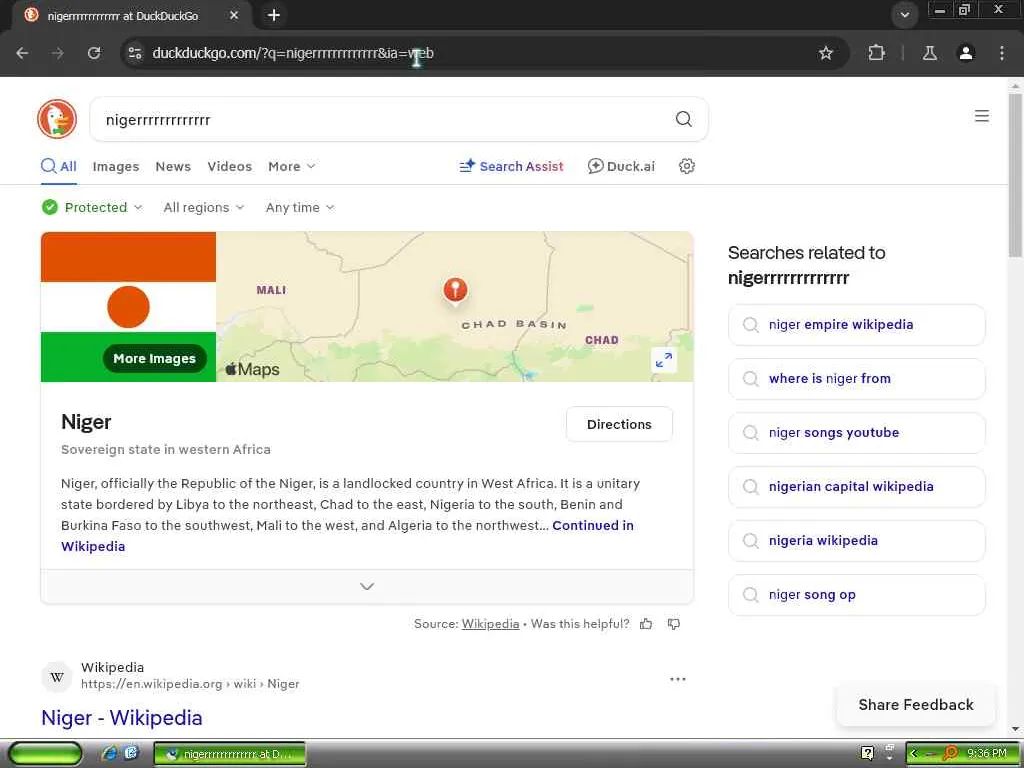This screenshot has height=768, width=1024.
Task: Open the Protected safe search dropdown
Action: [92, 207]
